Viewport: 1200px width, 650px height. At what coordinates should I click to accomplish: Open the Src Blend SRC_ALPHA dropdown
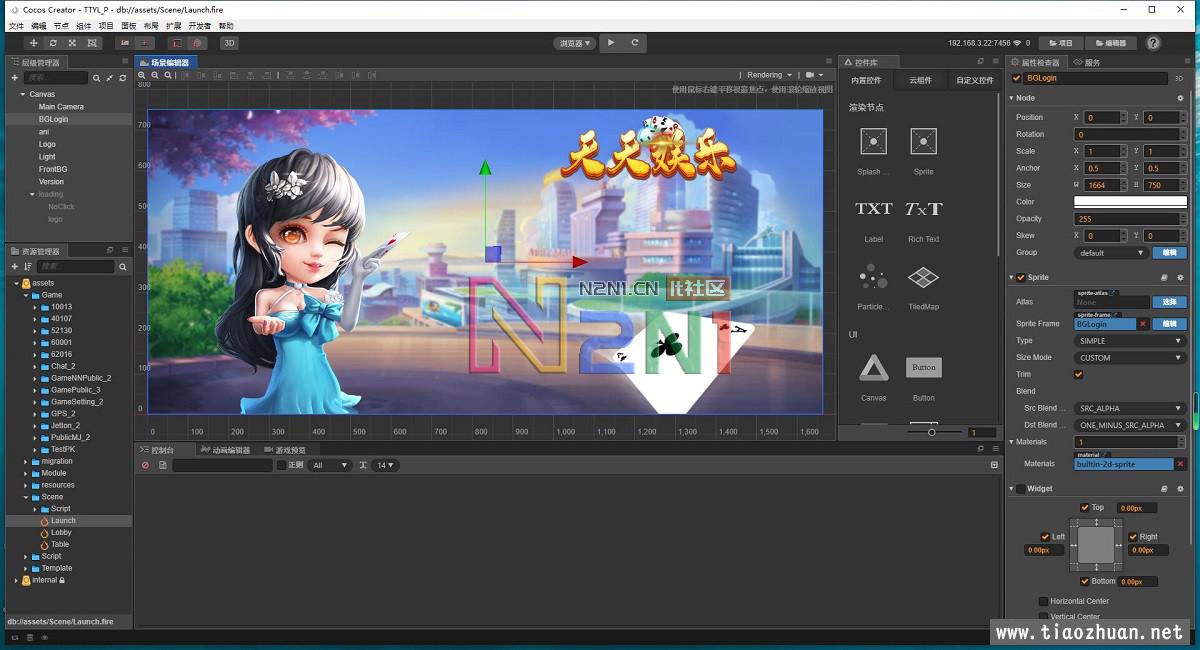click(x=1130, y=409)
